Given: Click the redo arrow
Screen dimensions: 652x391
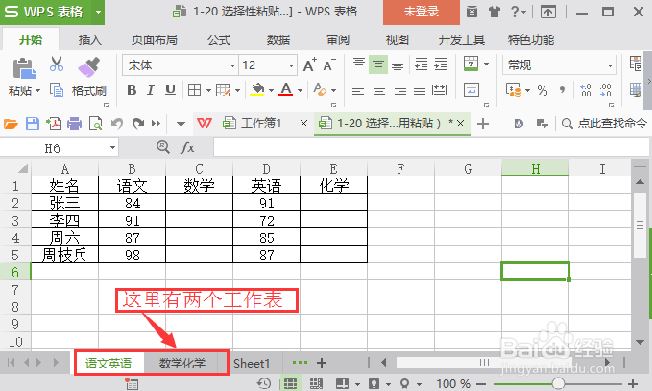Looking at the screenshot, I should click(138, 124).
